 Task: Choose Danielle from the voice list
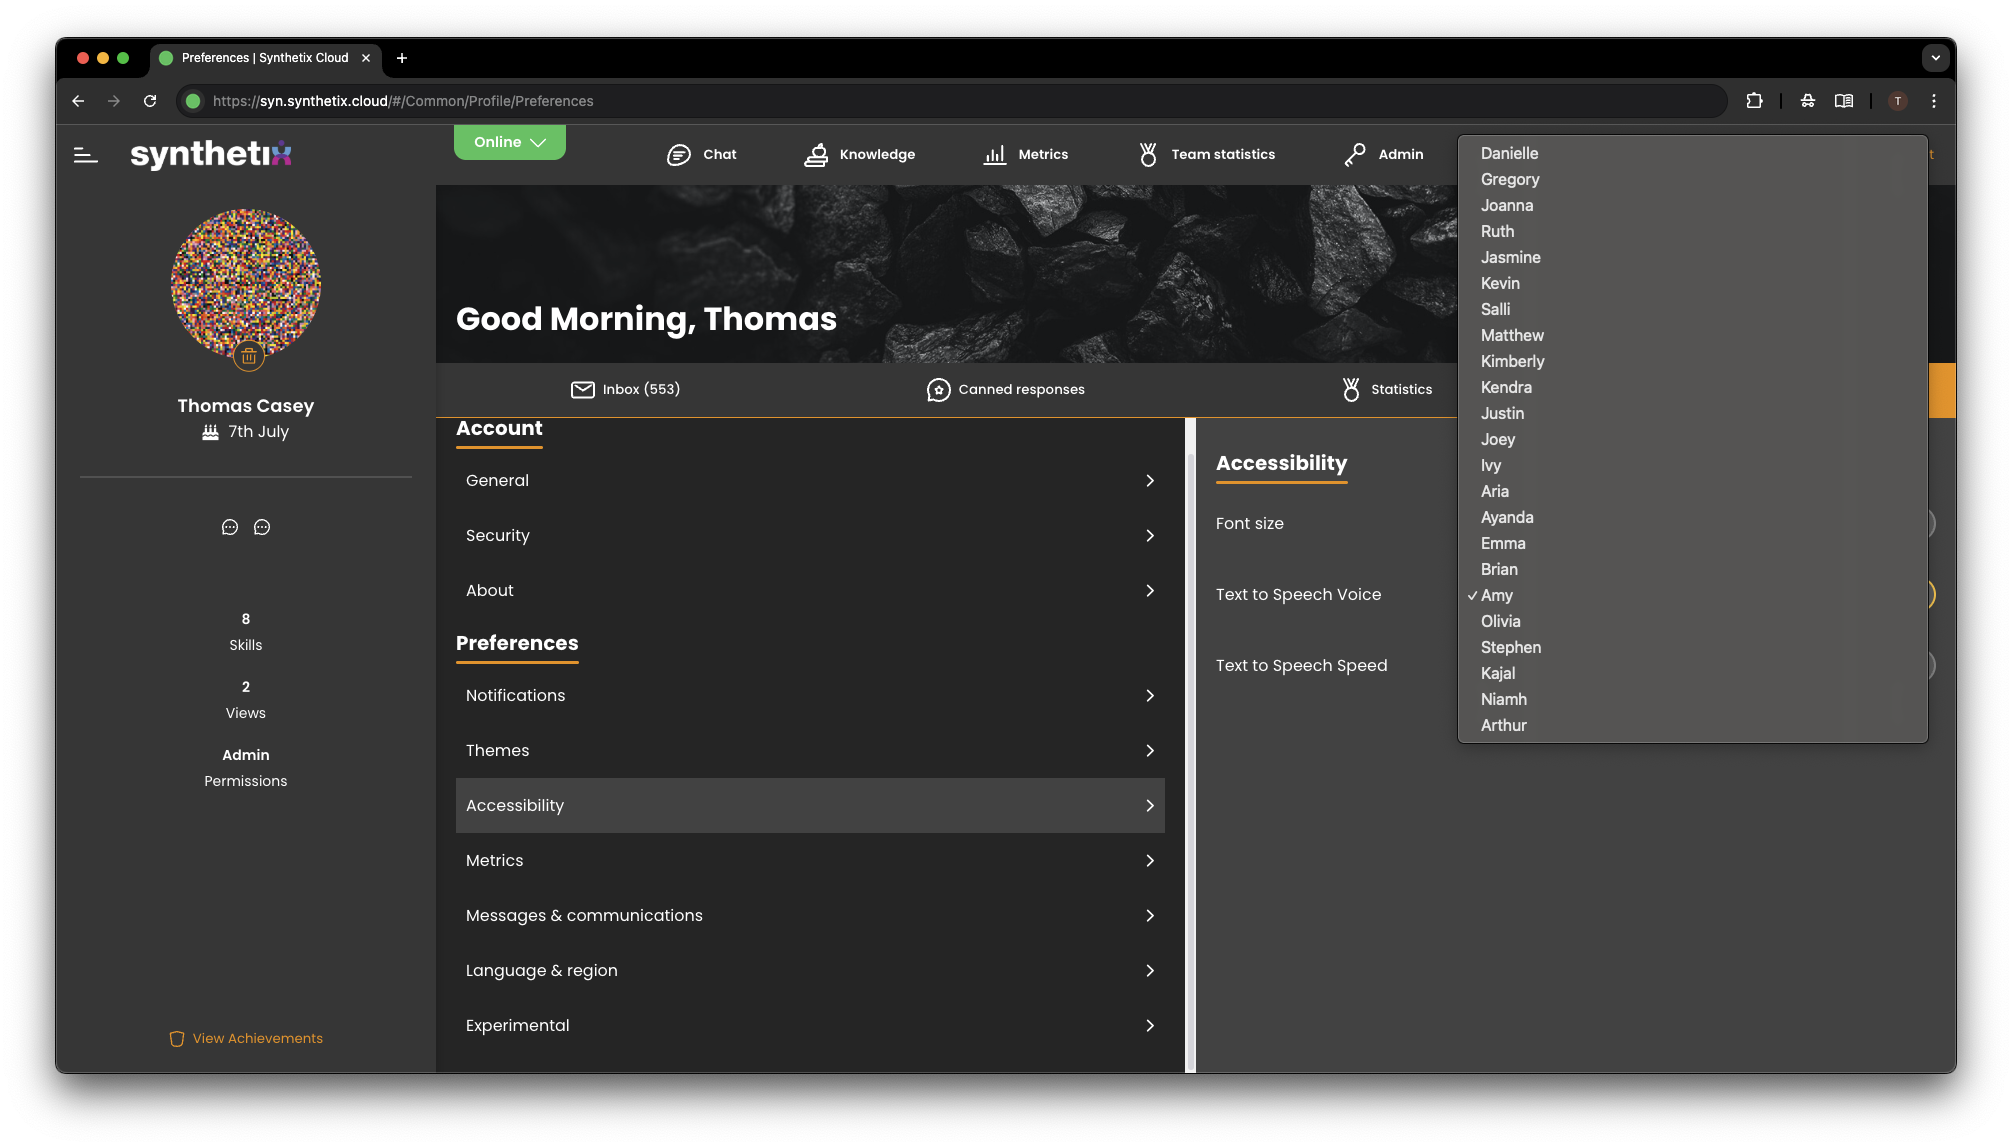point(1509,153)
